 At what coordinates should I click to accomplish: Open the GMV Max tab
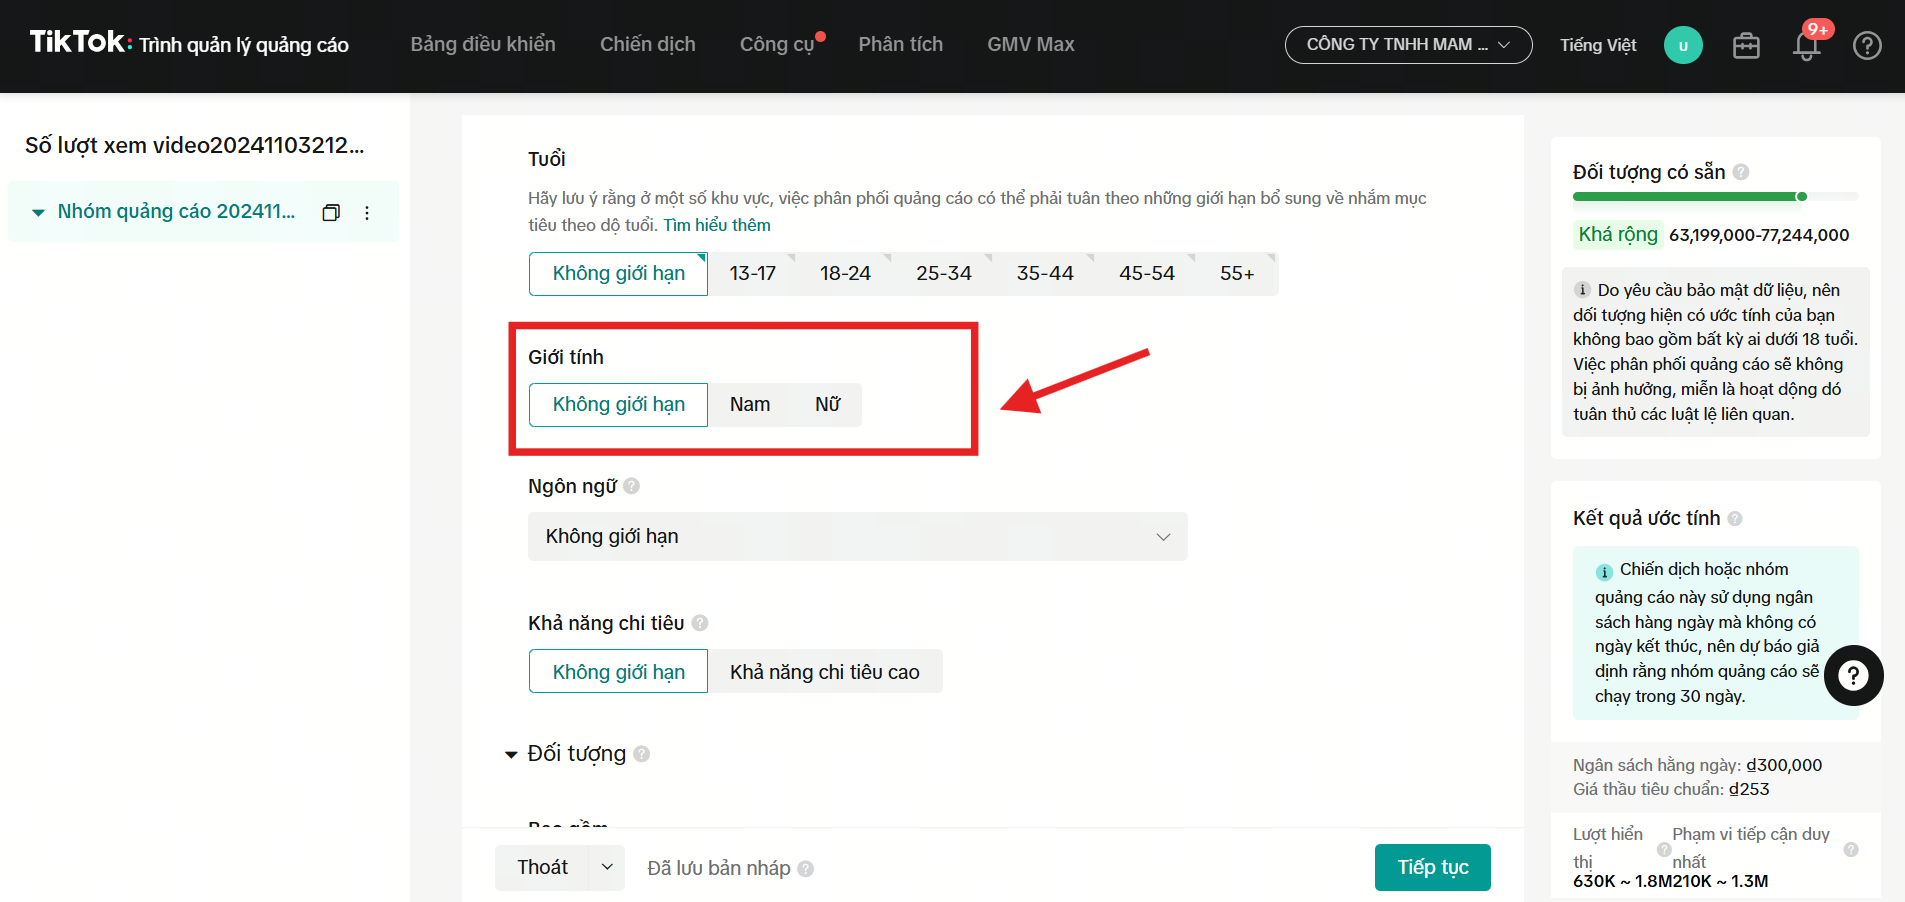pos(1030,44)
